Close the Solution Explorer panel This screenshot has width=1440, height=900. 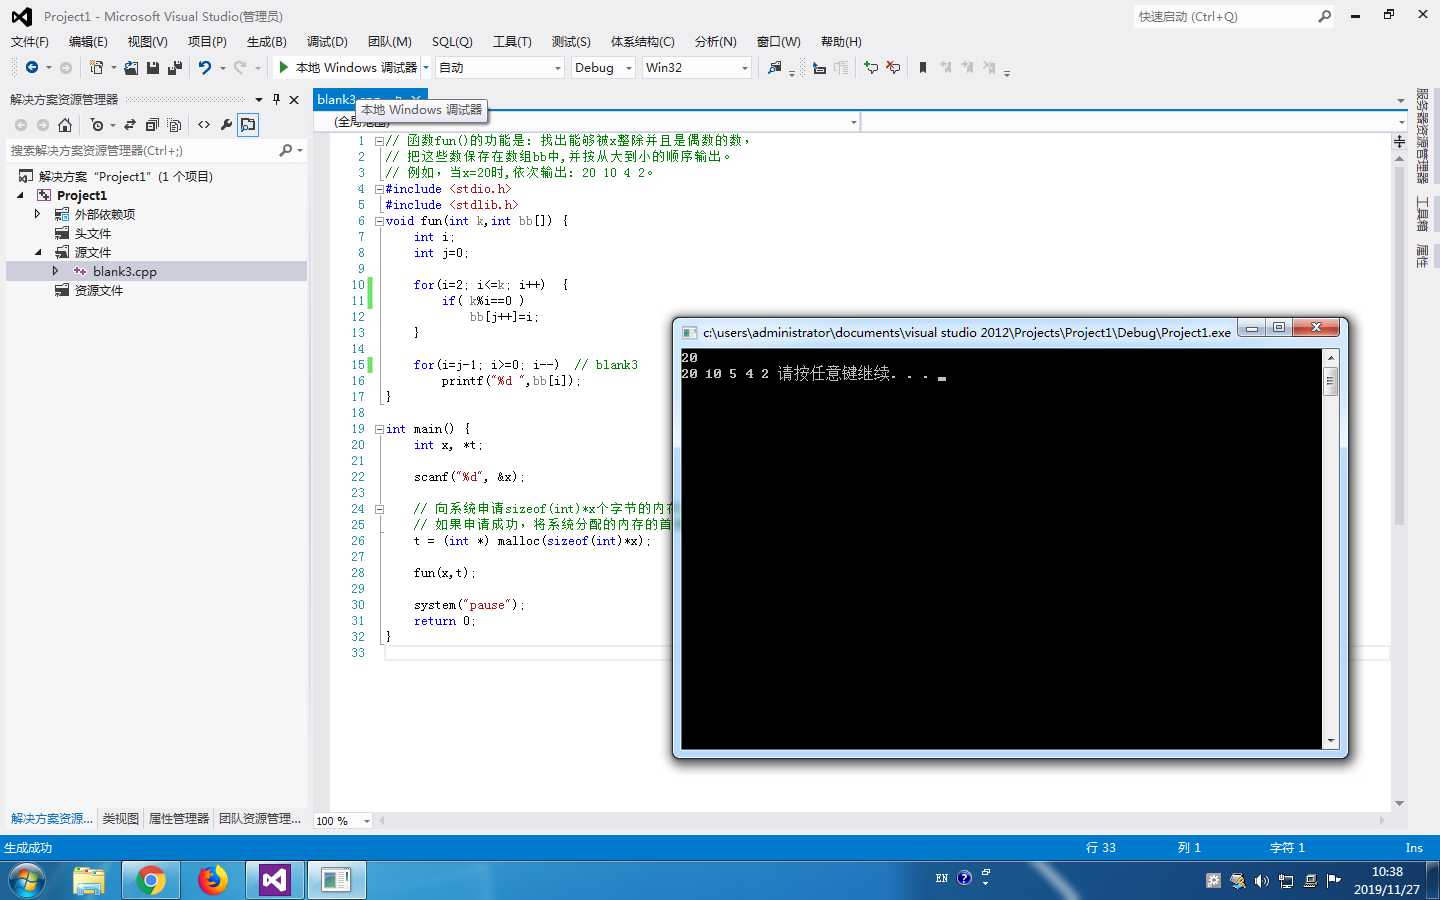[x=294, y=99]
